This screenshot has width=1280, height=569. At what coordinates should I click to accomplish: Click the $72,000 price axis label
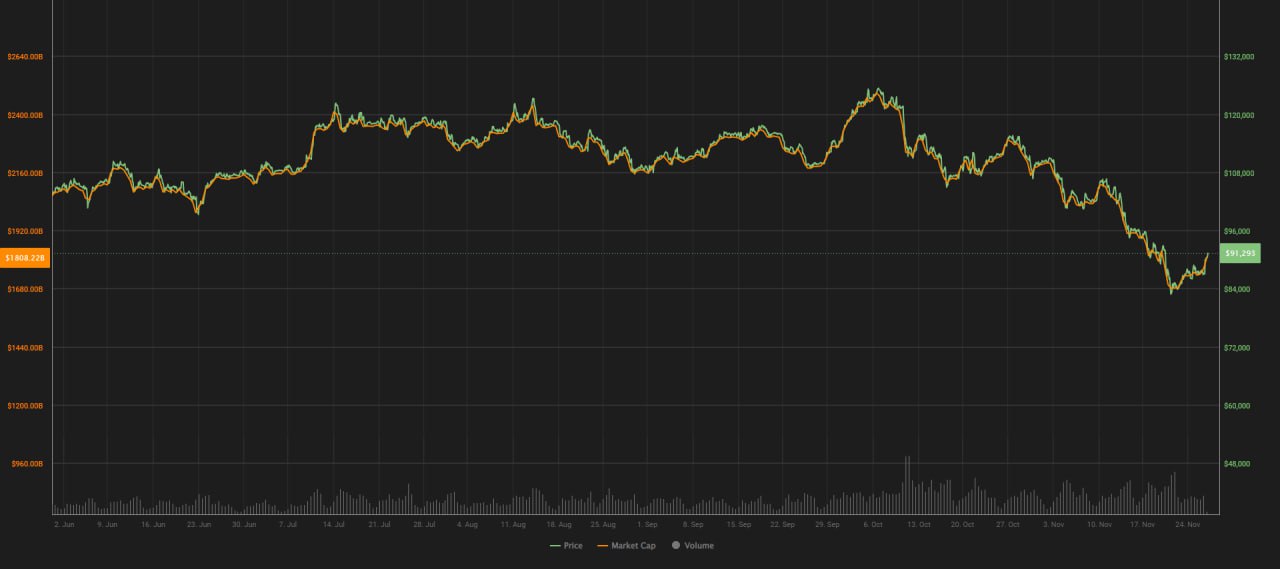[1237, 347]
